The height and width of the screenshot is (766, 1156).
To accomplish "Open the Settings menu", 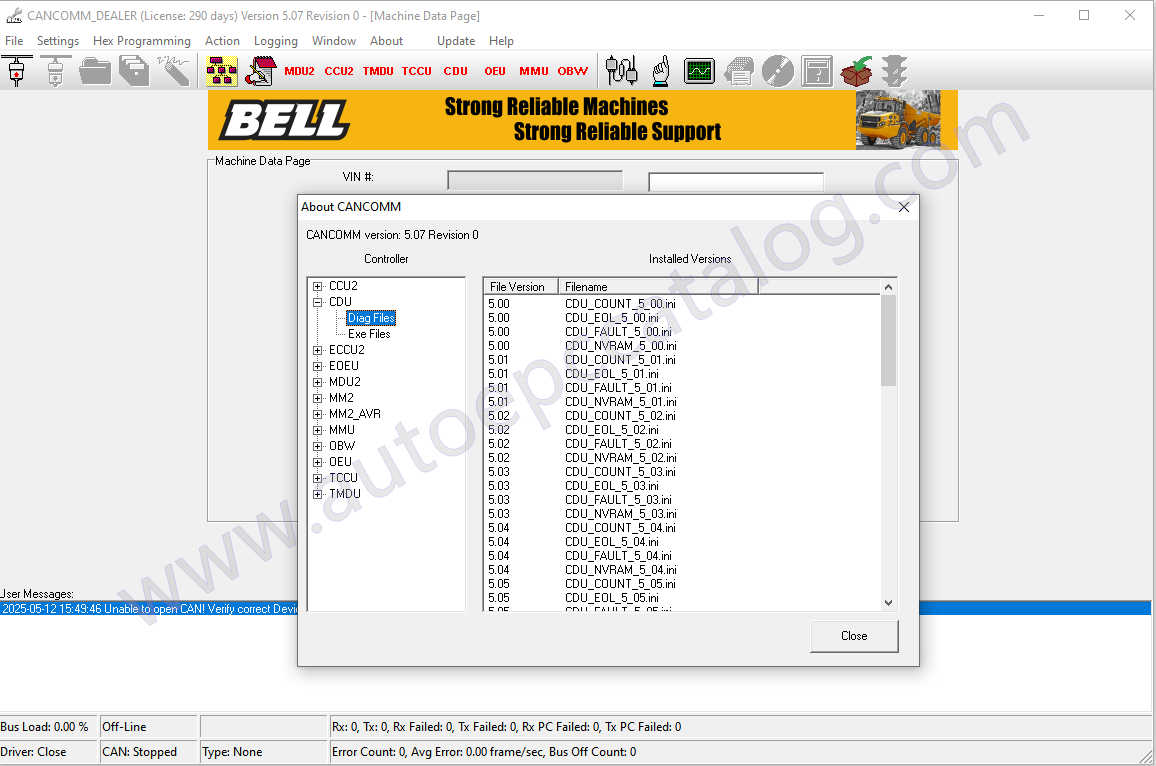I will [58, 41].
